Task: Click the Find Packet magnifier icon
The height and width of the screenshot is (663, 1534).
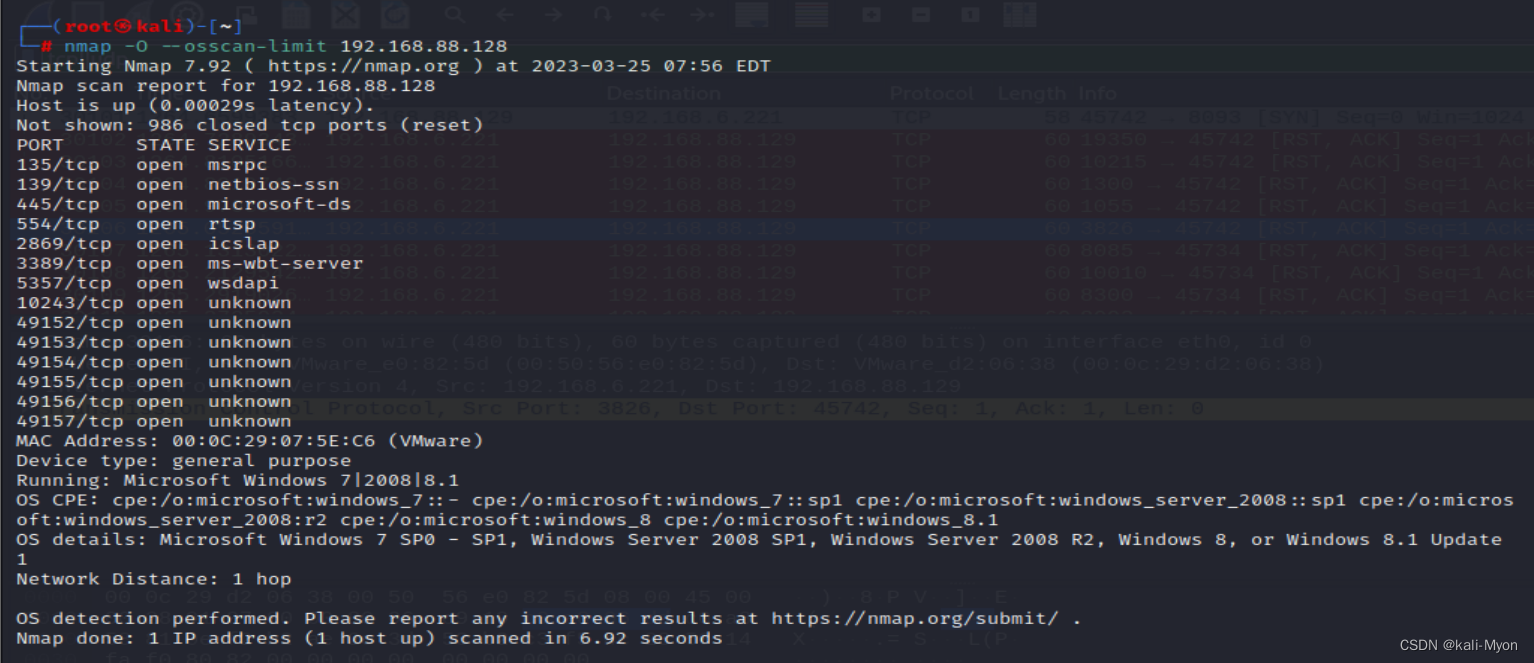Action: click(x=456, y=15)
